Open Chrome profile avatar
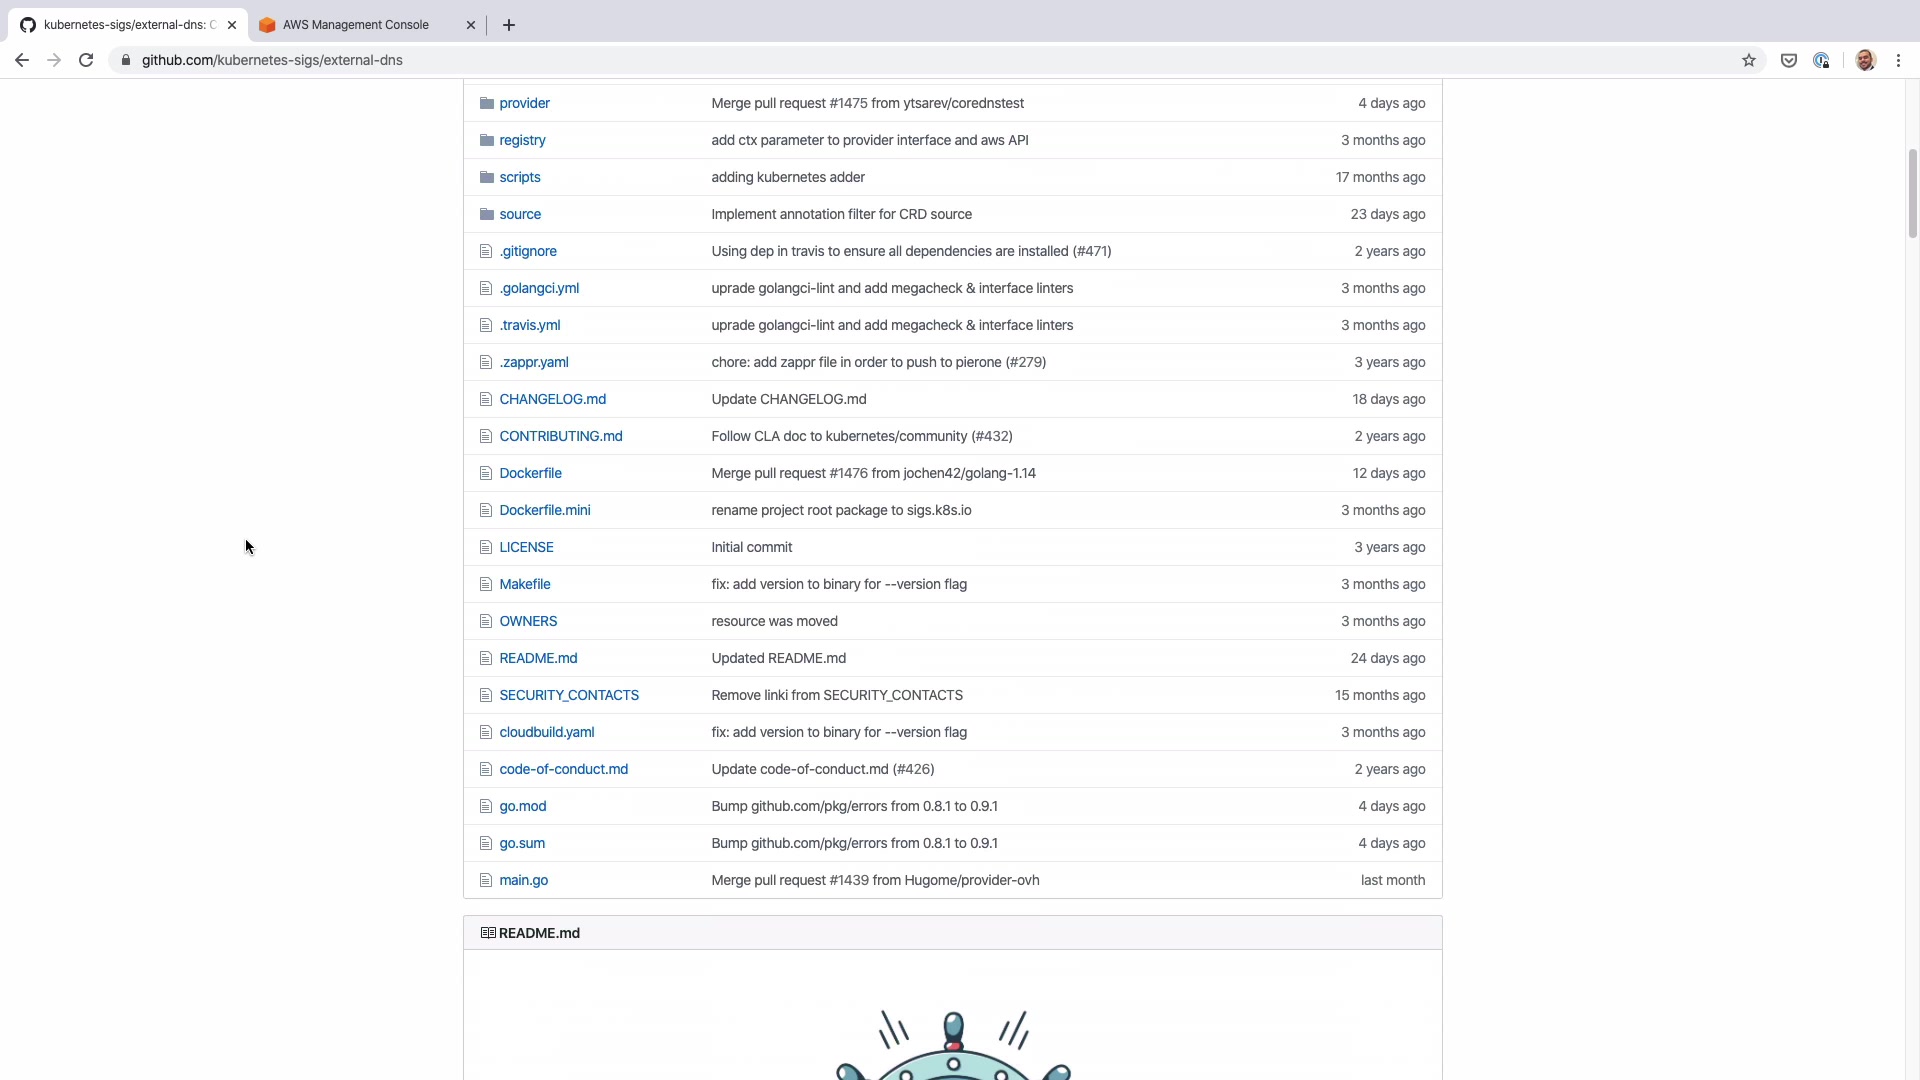Image resolution: width=1920 pixels, height=1080 pixels. pyautogui.click(x=1865, y=60)
